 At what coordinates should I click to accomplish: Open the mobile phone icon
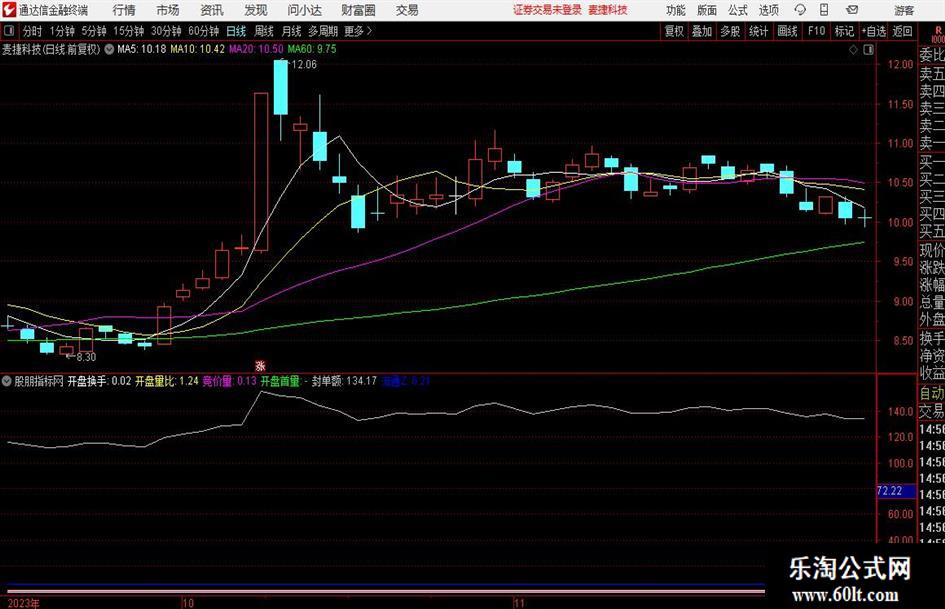tap(824, 10)
